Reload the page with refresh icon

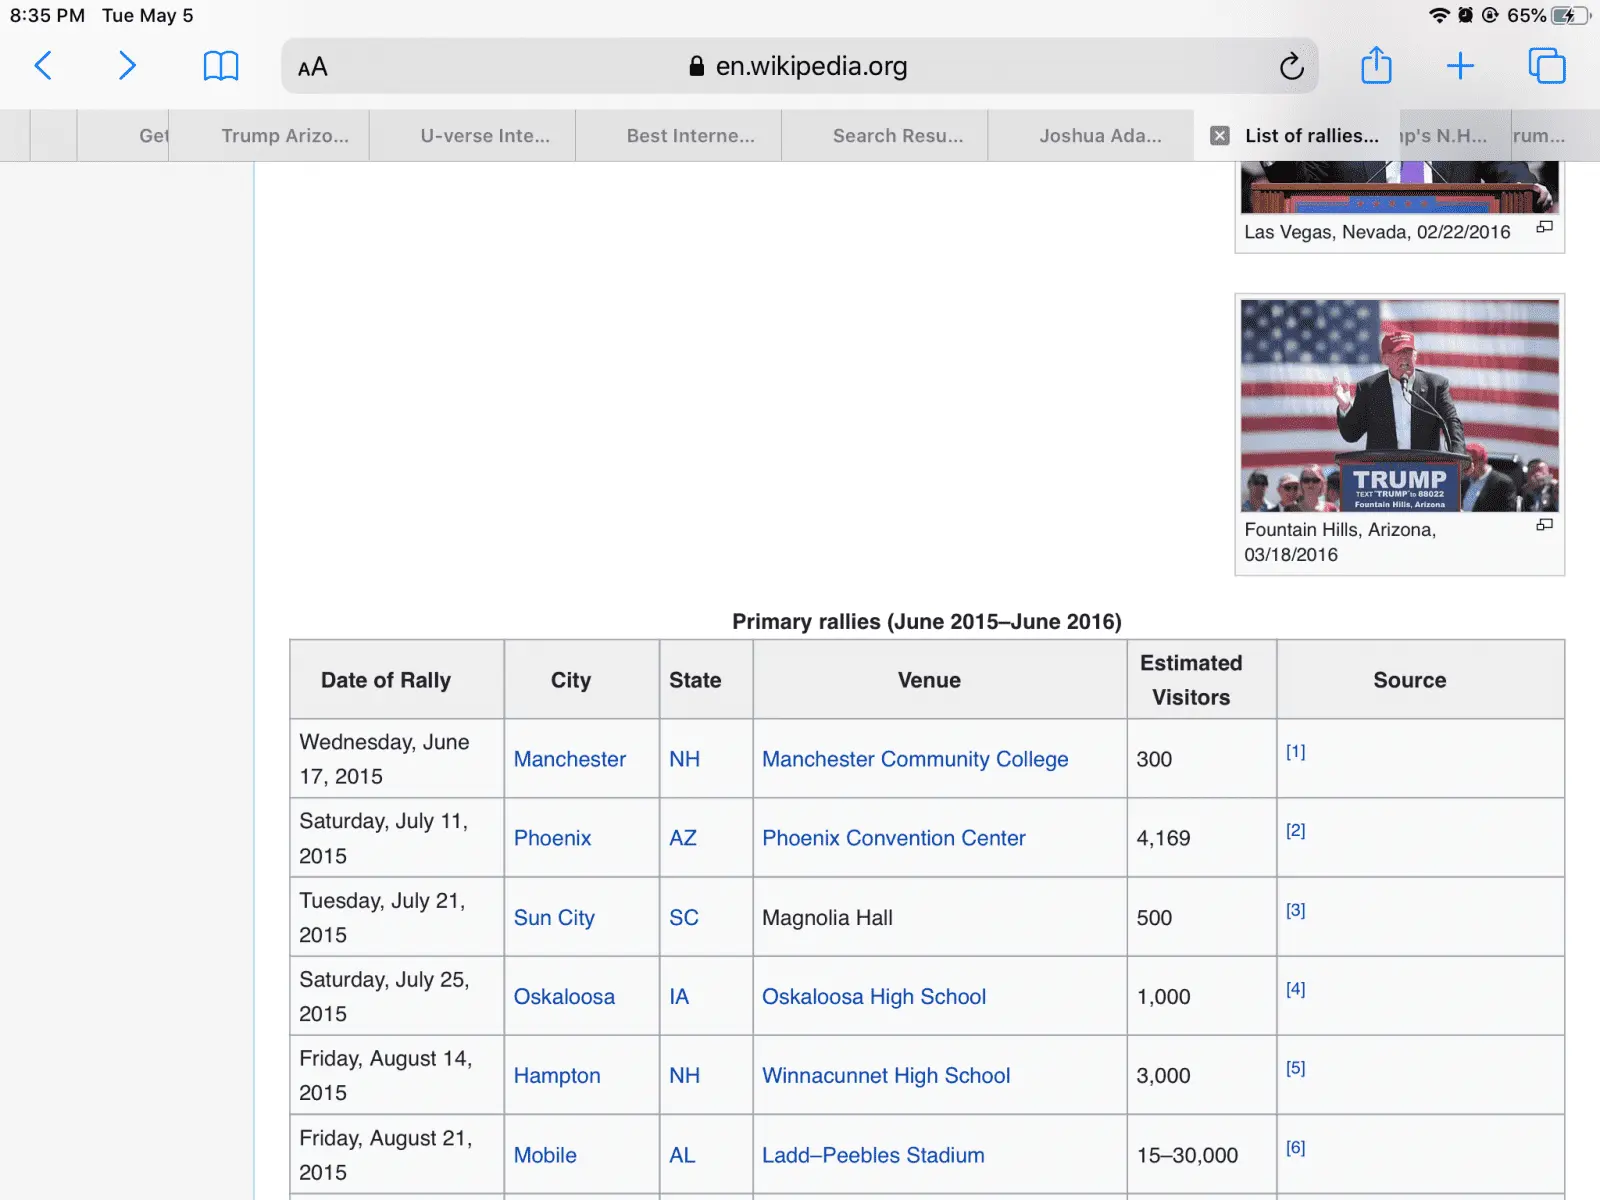click(1291, 67)
